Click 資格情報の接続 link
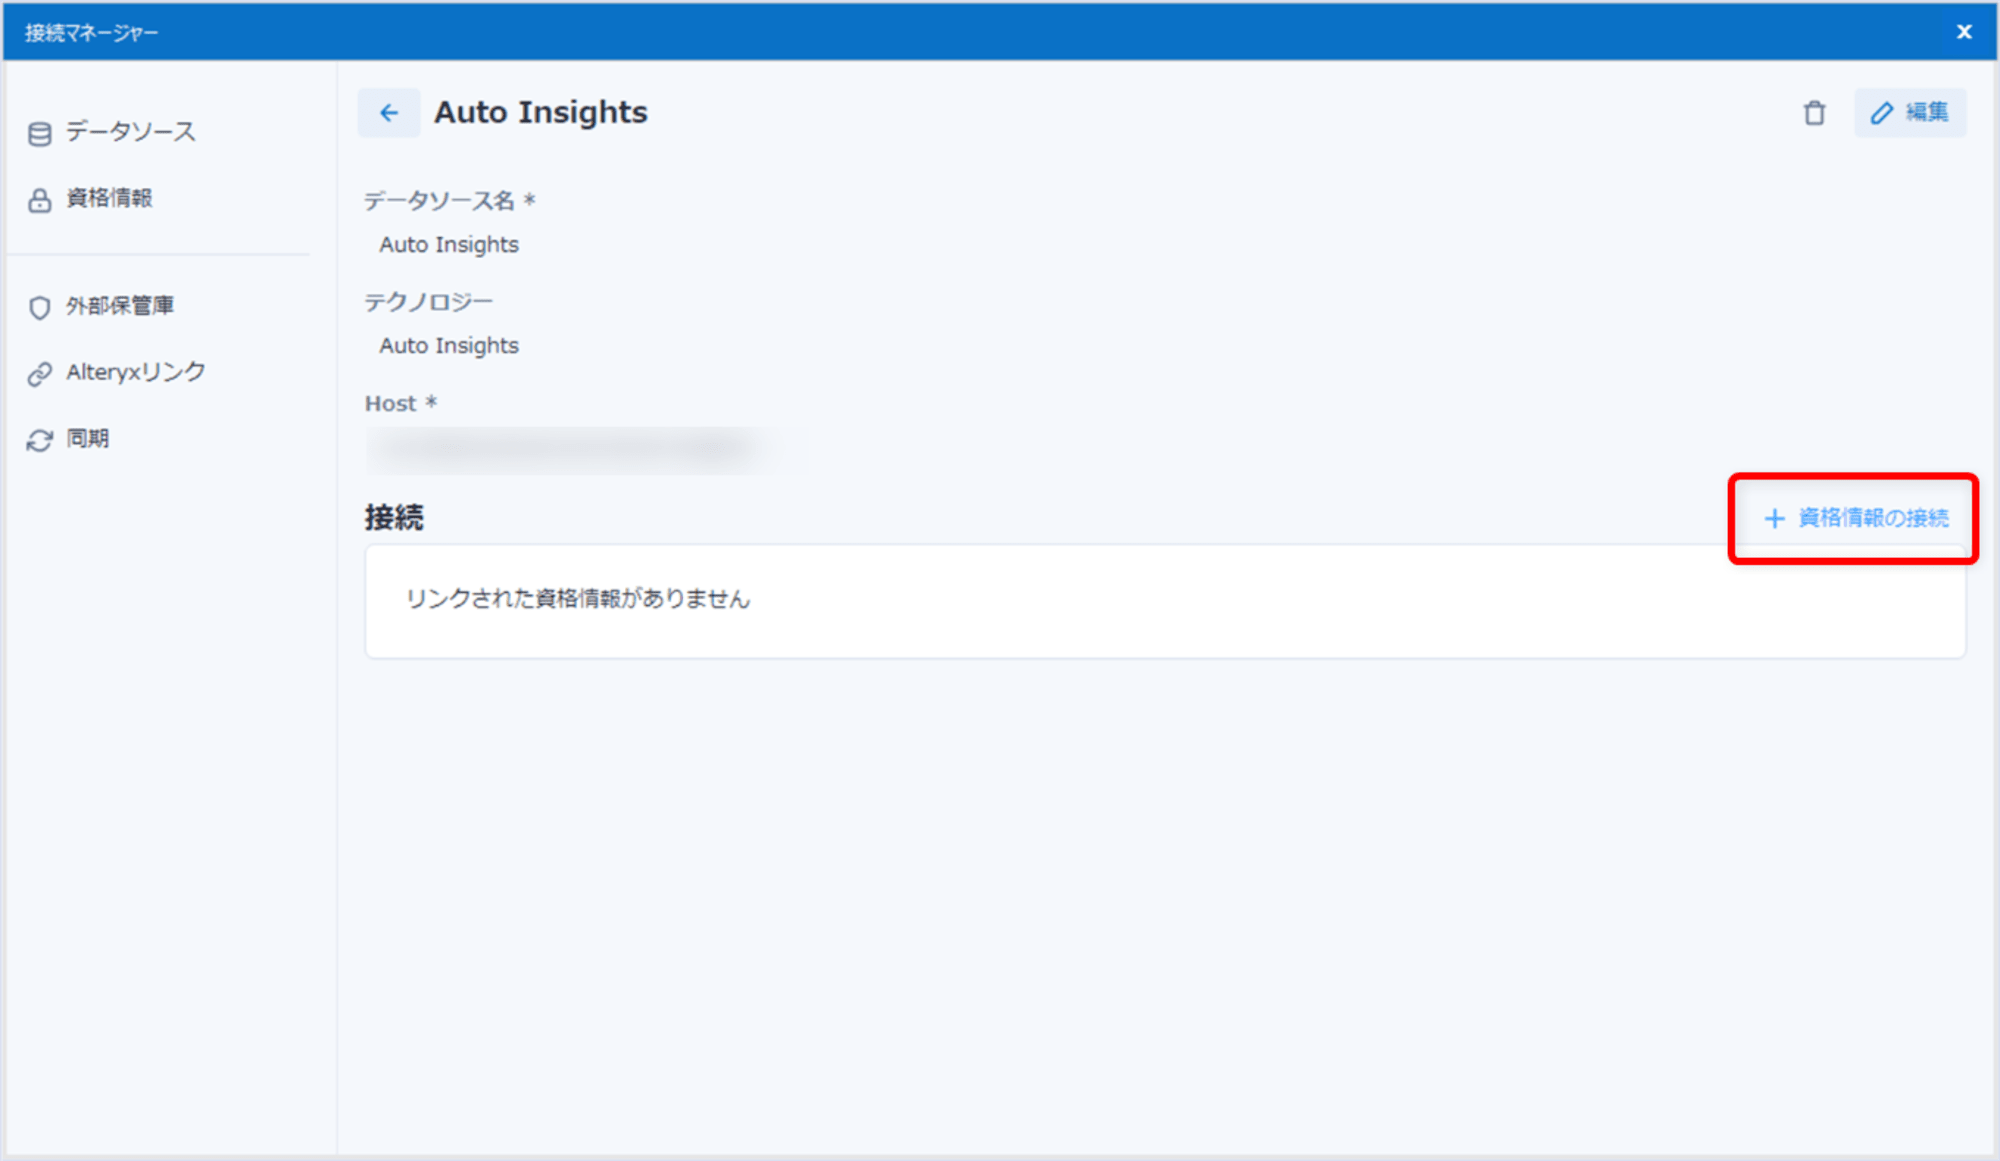2000x1161 pixels. pyautogui.click(x=1855, y=518)
